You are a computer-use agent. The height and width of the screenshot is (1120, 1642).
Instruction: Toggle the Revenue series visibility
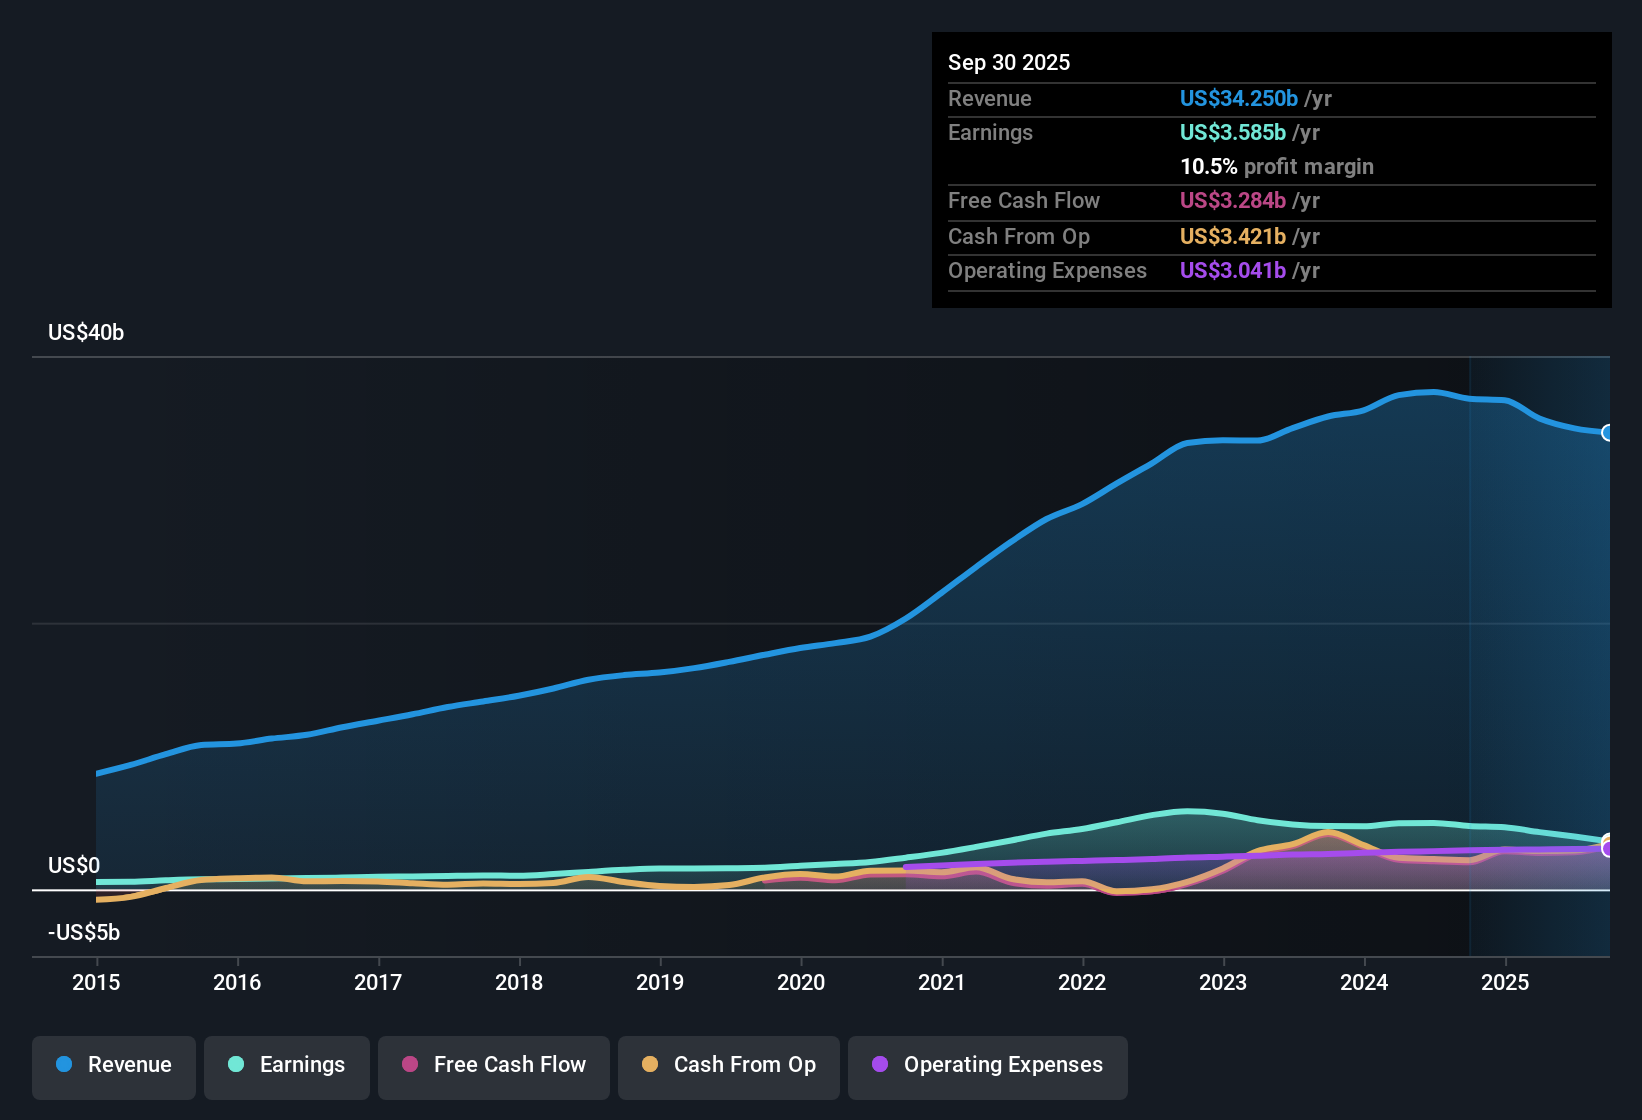113,1065
